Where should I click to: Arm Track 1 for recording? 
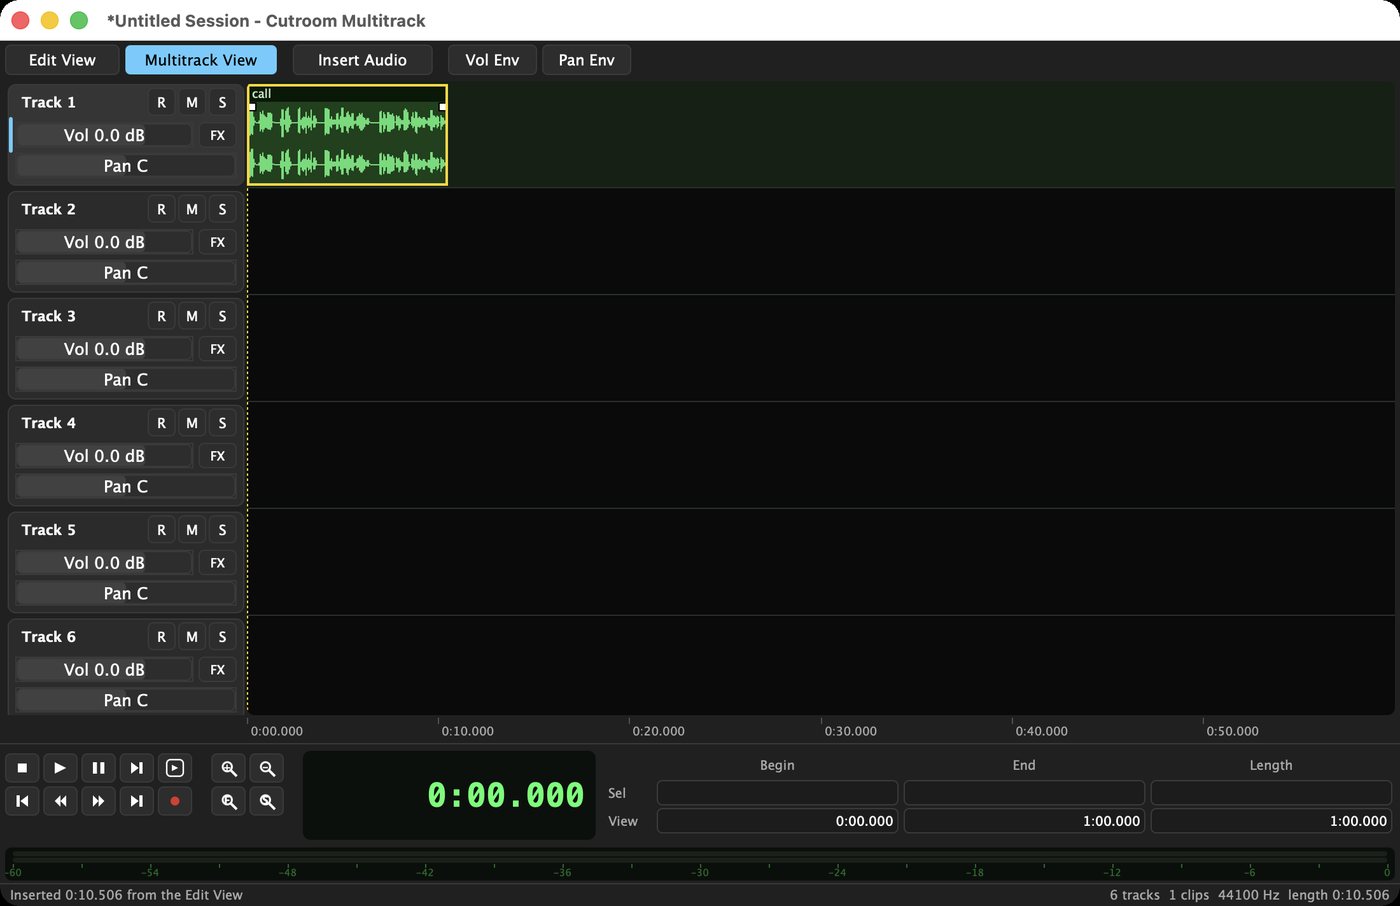click(x=161, y=102)
